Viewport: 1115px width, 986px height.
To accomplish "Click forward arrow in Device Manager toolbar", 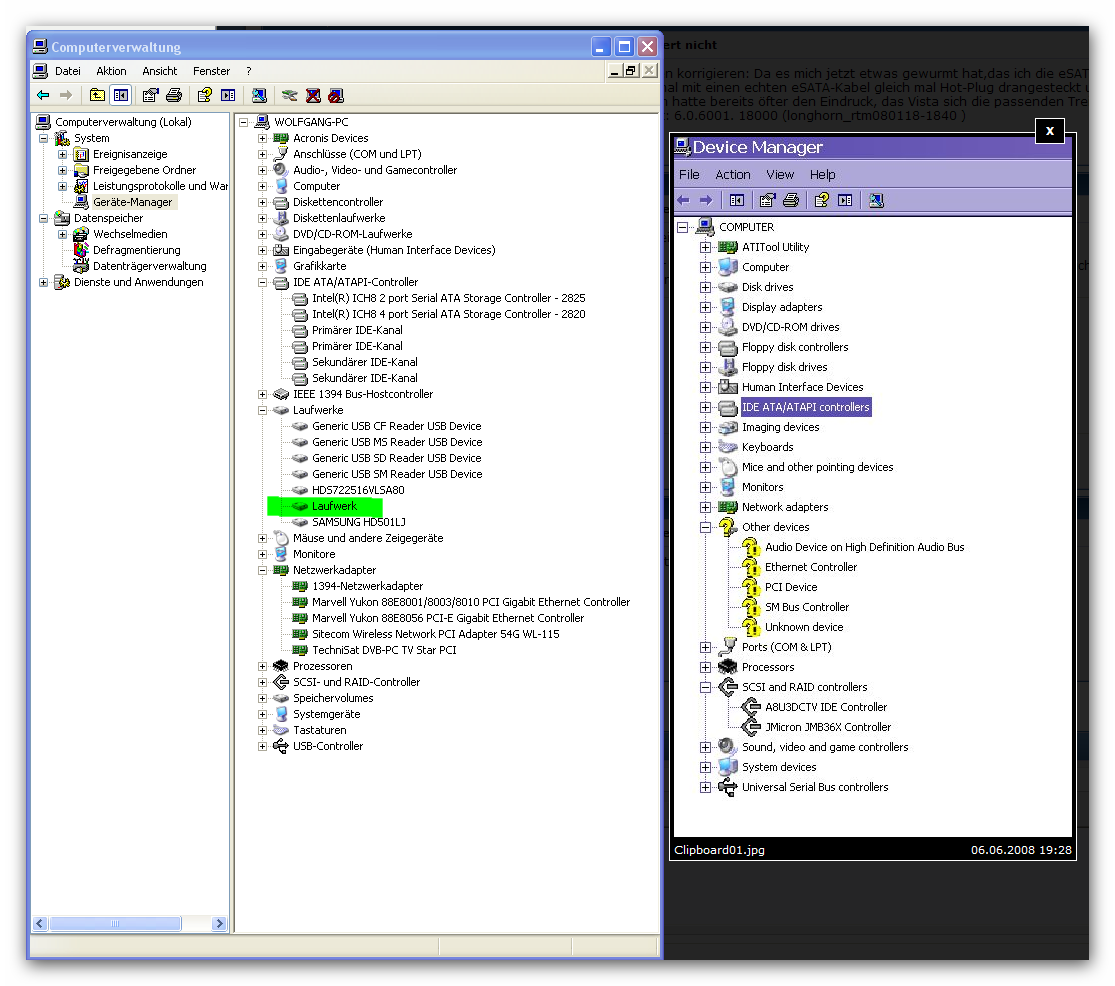I will coord(705,200).
